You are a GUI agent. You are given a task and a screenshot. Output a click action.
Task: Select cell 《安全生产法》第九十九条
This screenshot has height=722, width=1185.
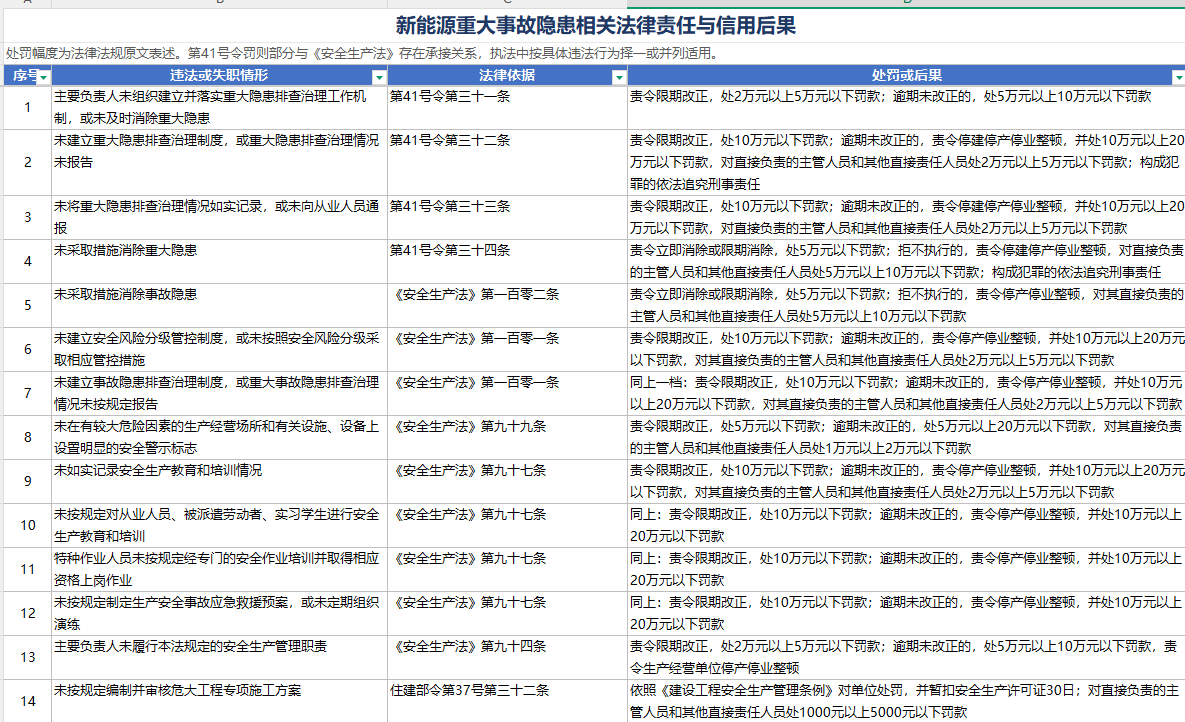click(507, 437)
